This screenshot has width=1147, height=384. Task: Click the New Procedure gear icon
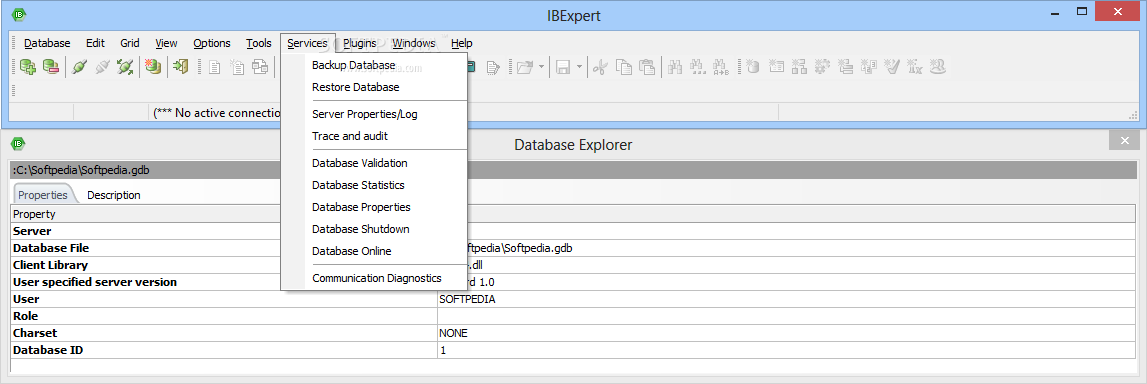(x=822, y=67)
